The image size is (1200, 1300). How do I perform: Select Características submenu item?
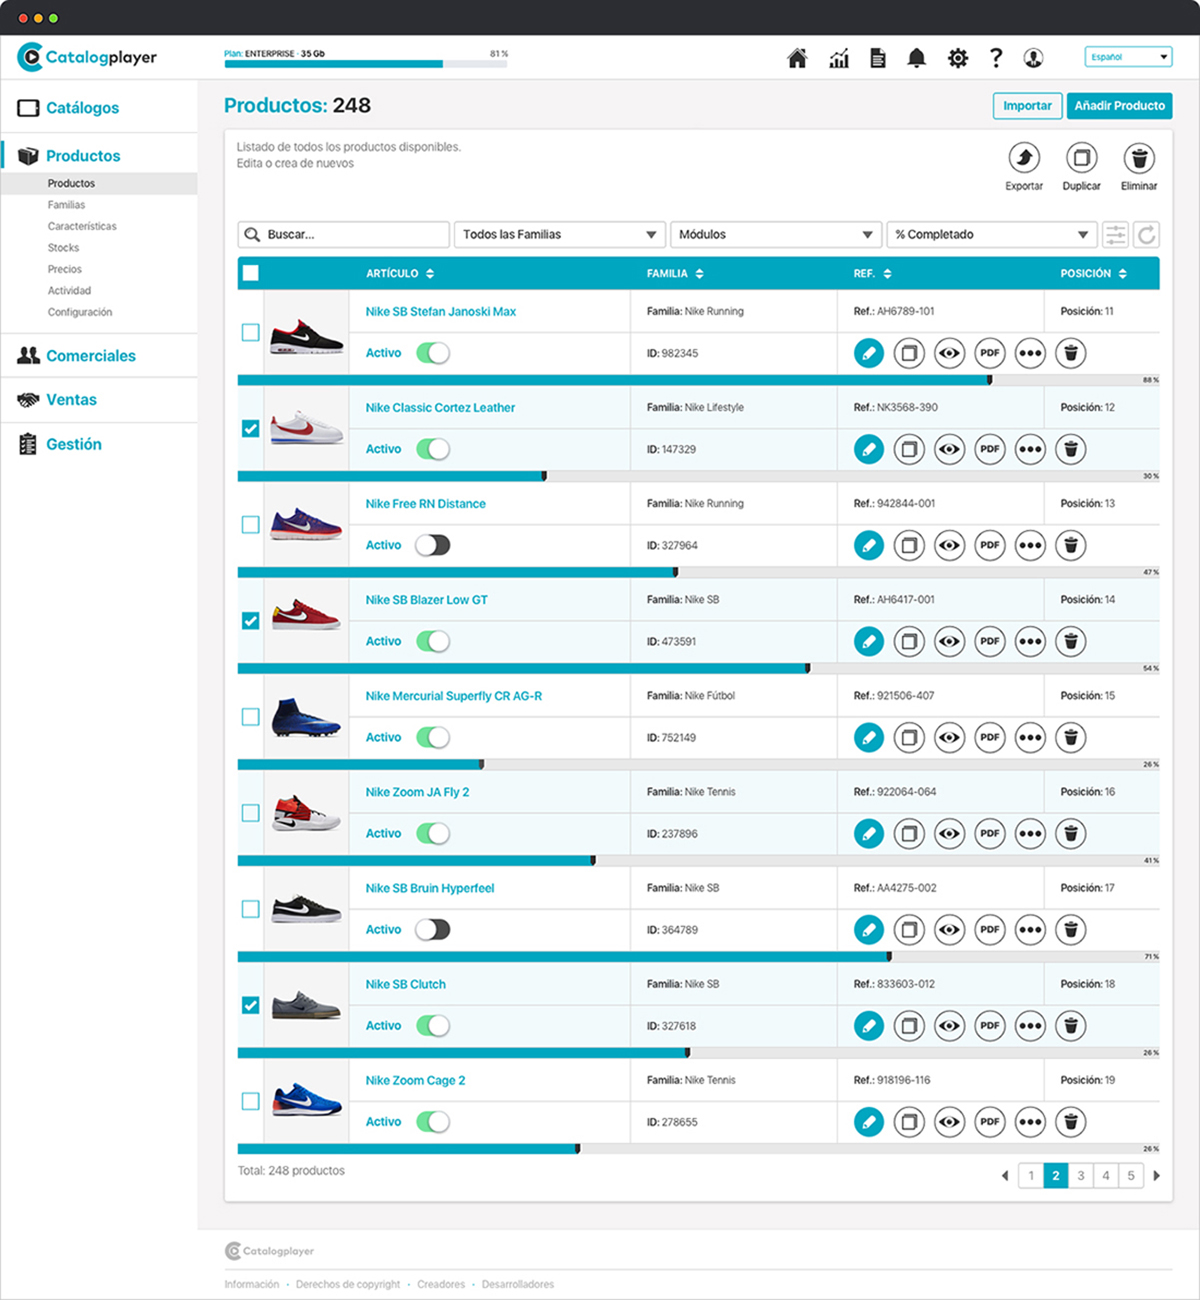82,226
